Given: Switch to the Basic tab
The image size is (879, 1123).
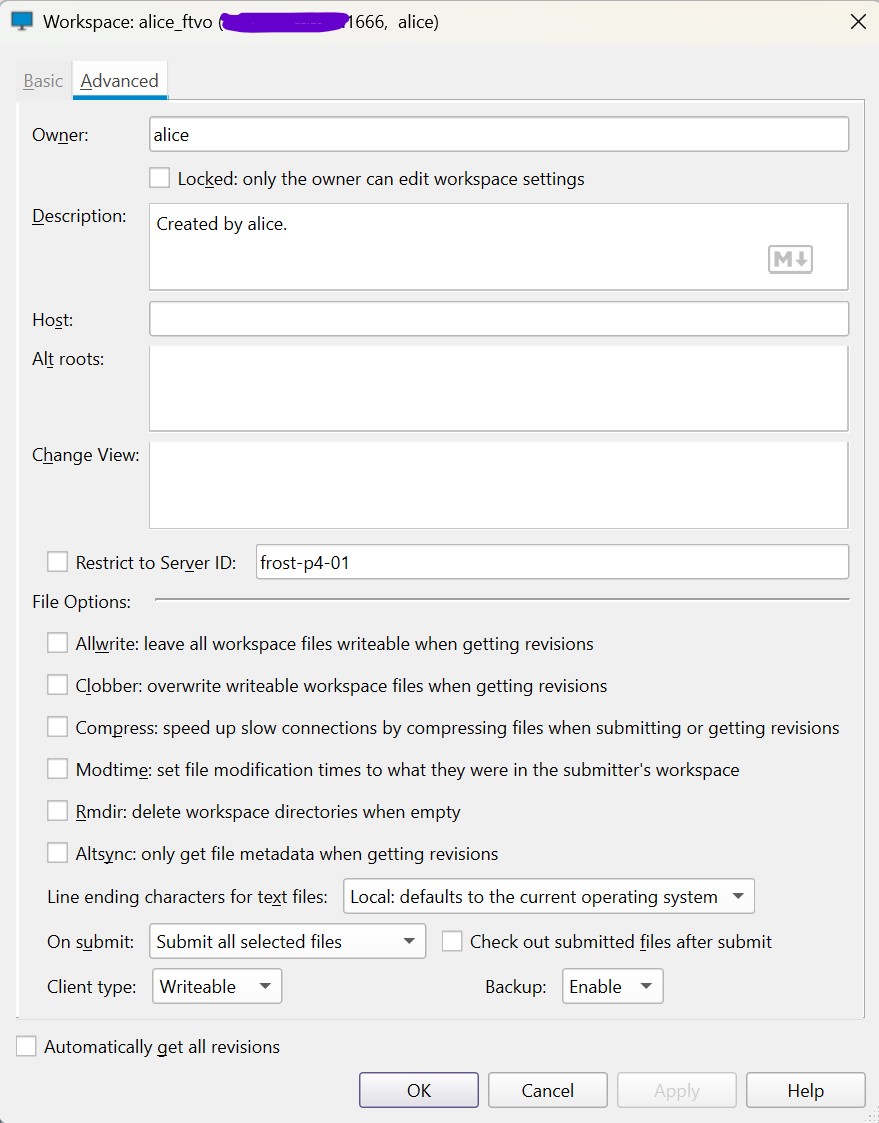Looking at the screenshot, I should click(x=43, y=81).
